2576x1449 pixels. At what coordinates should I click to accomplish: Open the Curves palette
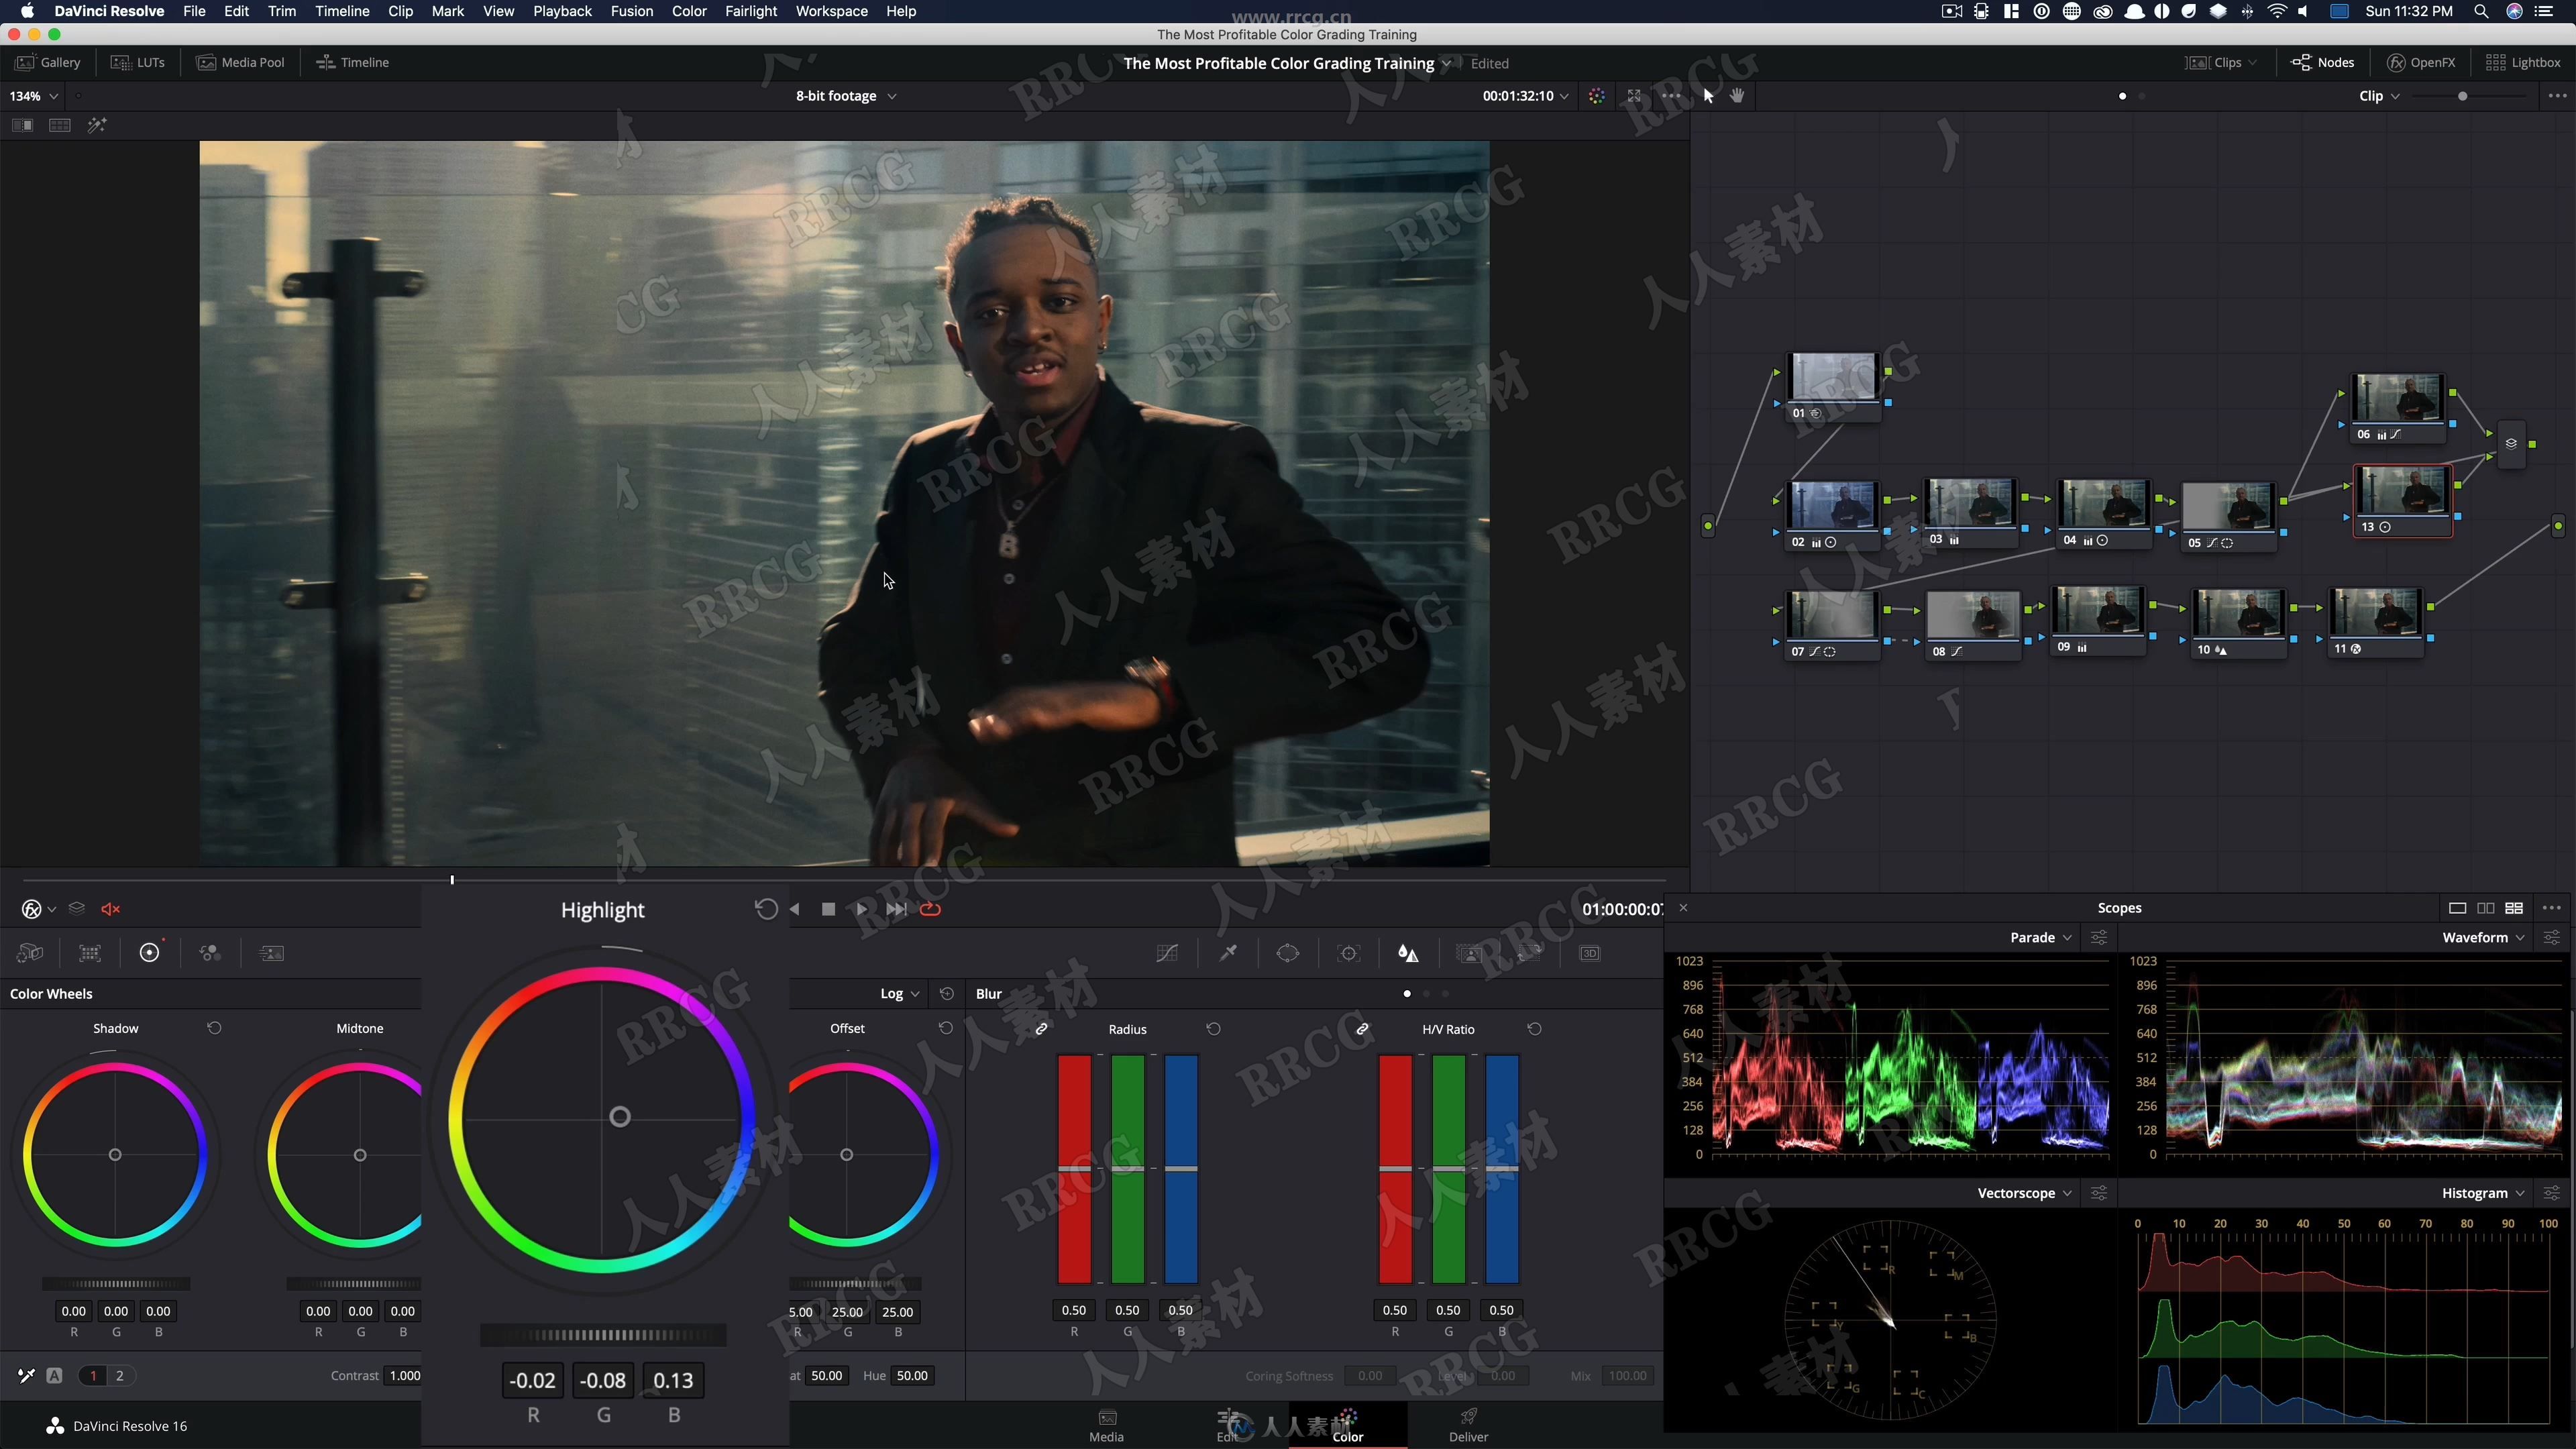1167,953
